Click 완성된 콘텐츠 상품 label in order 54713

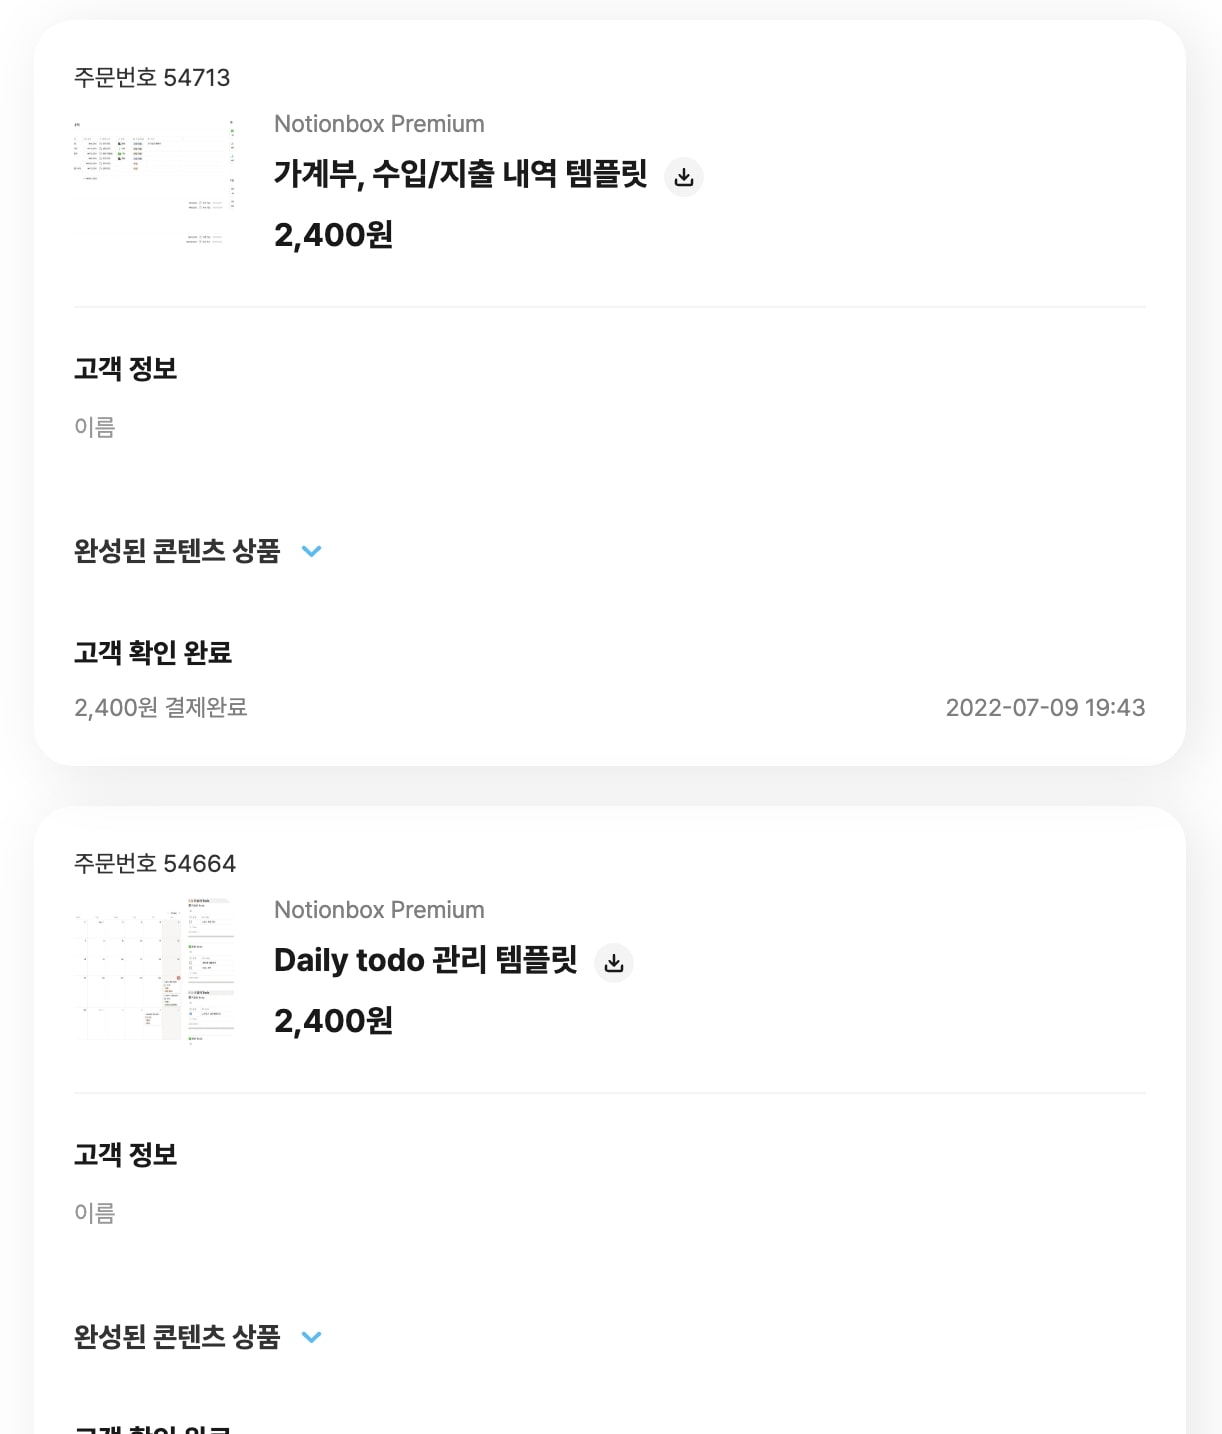[177, 551]
